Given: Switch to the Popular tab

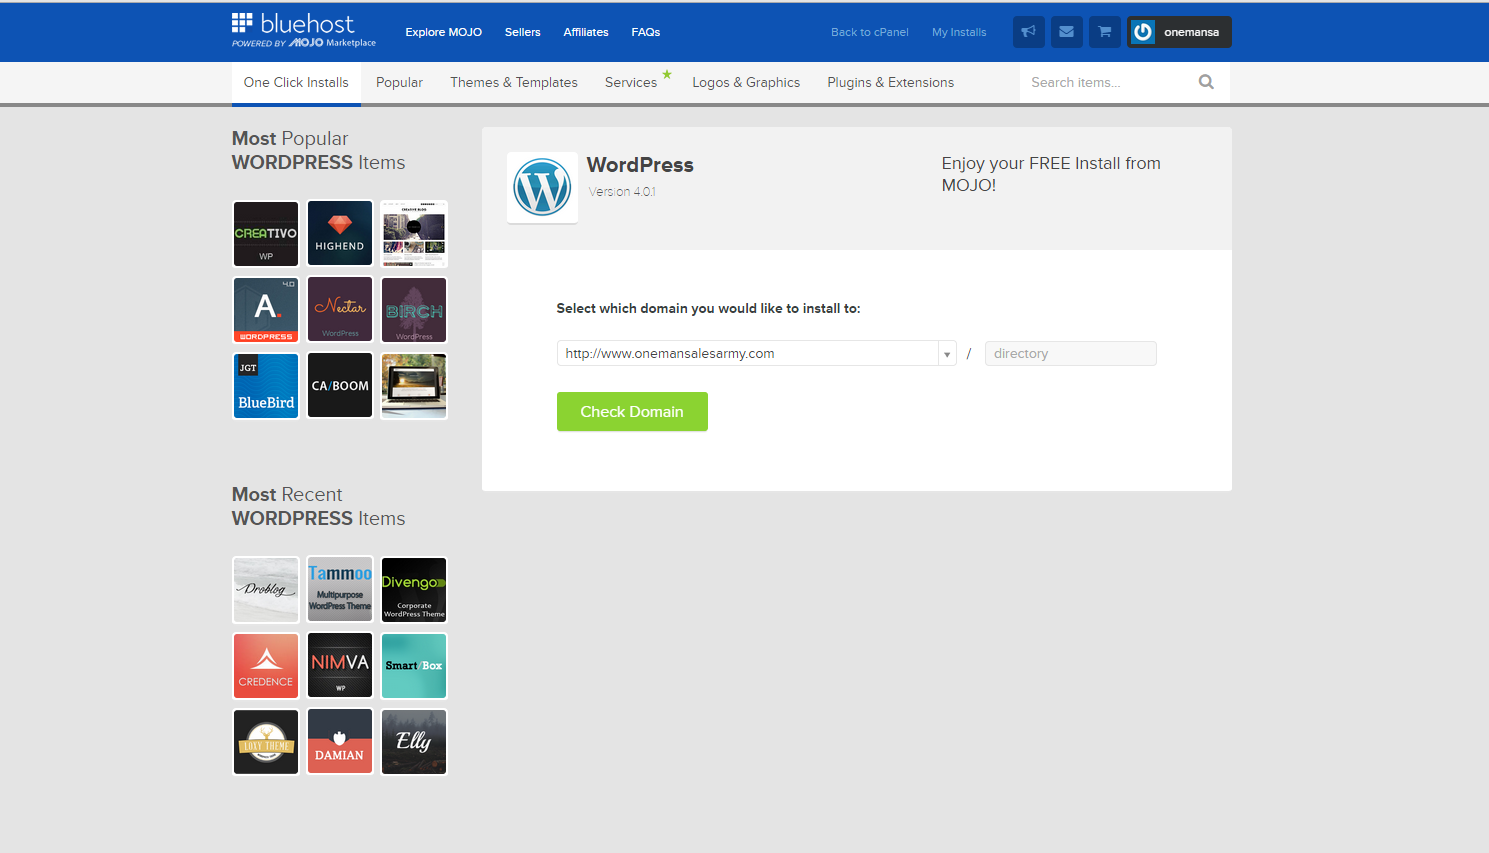Looking at the screenshot, I should point(399,83).
